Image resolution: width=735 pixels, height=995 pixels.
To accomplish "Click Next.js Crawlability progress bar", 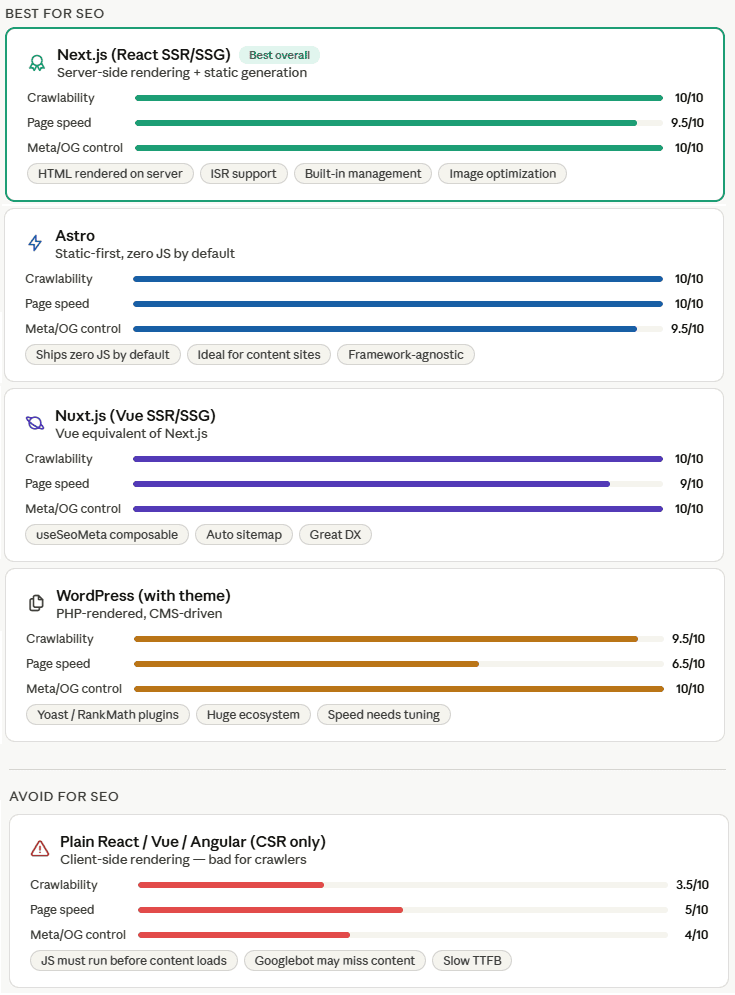I will pyautogui.click(x=399, y=98).
